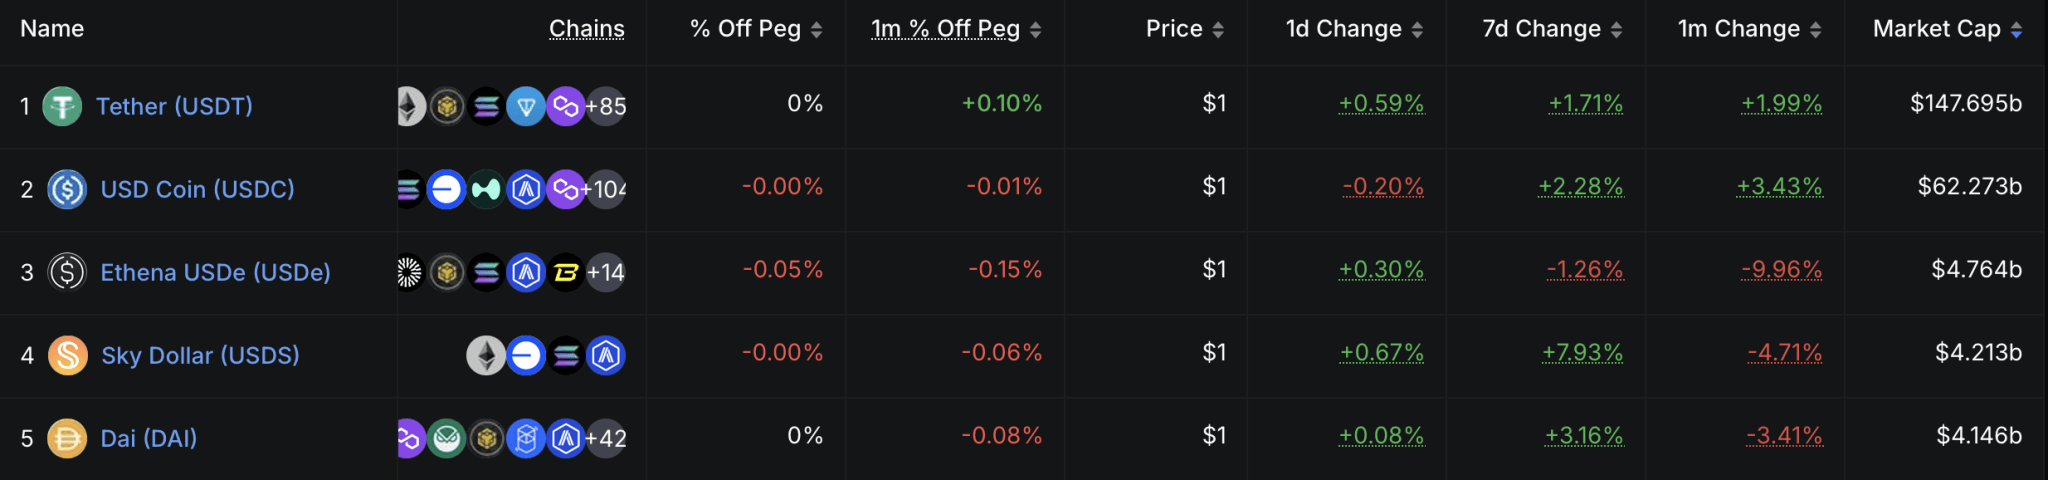Open the Tether (USDT) link
Image resolution: width=2048 pixels, height=480 pixels.
click(x=174, y=106)
